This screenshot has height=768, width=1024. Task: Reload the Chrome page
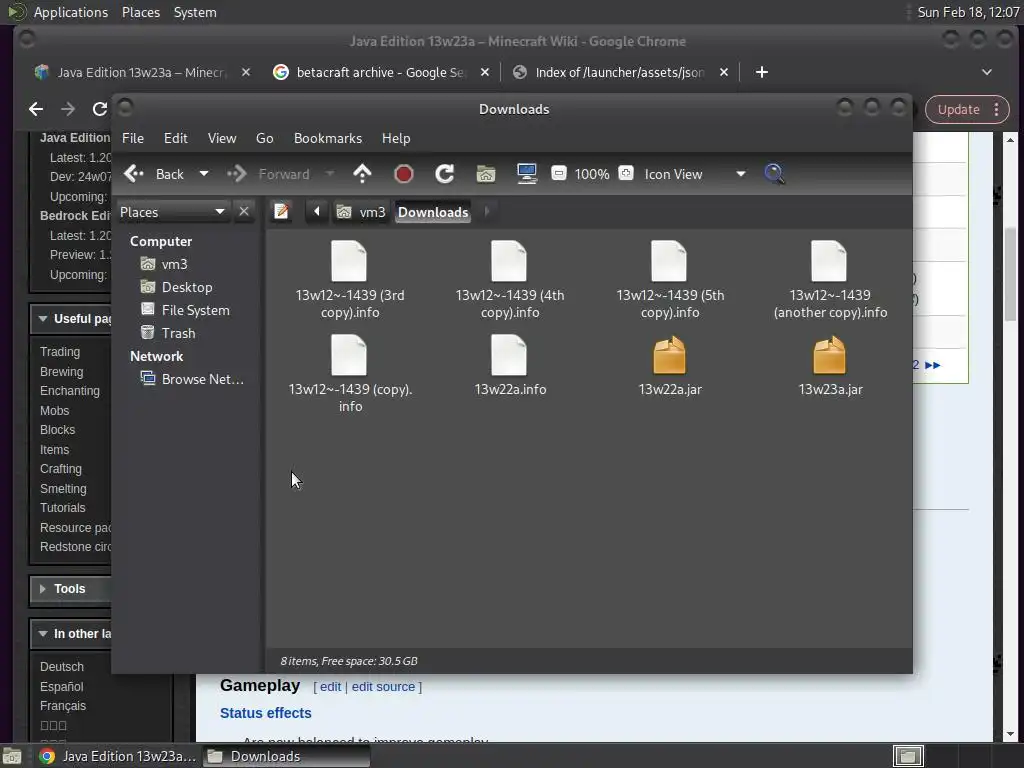pos(99,109)
